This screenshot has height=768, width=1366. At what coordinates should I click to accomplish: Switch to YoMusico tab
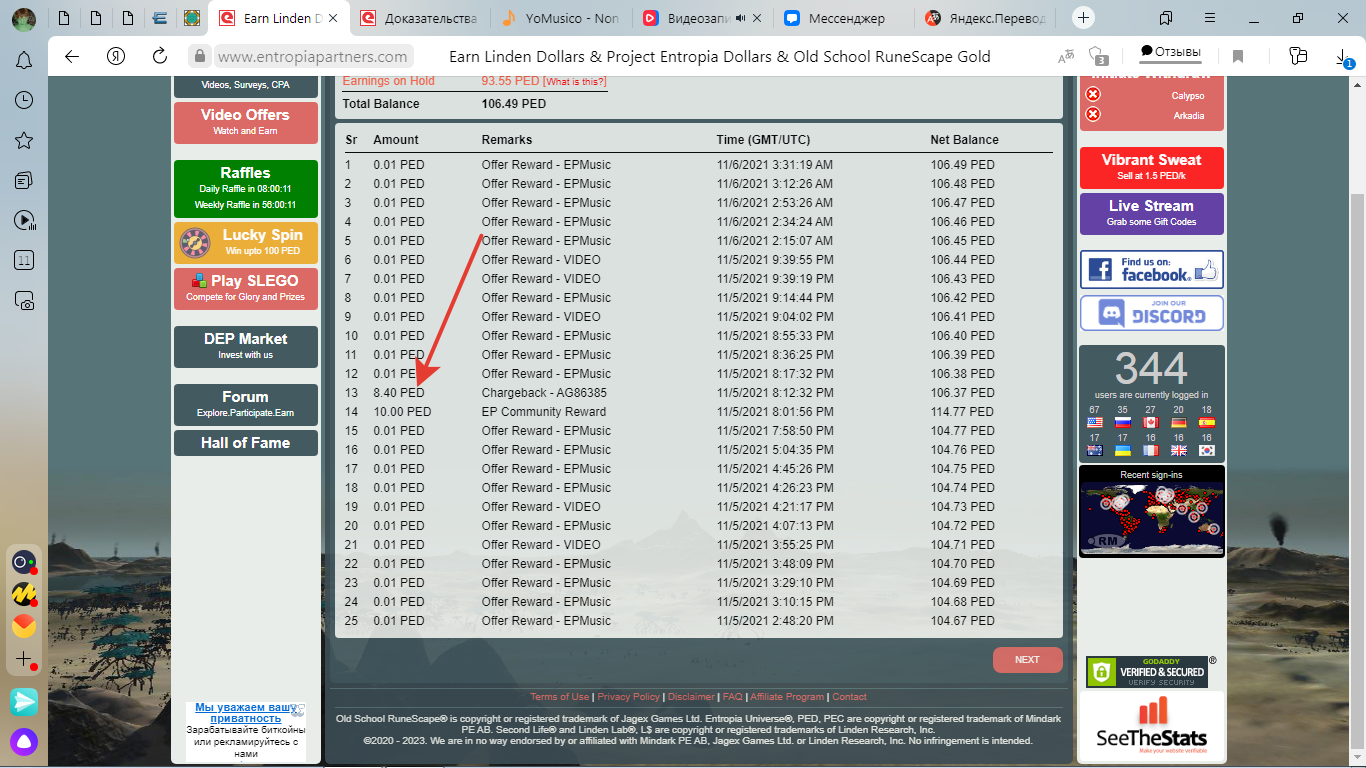562,18
